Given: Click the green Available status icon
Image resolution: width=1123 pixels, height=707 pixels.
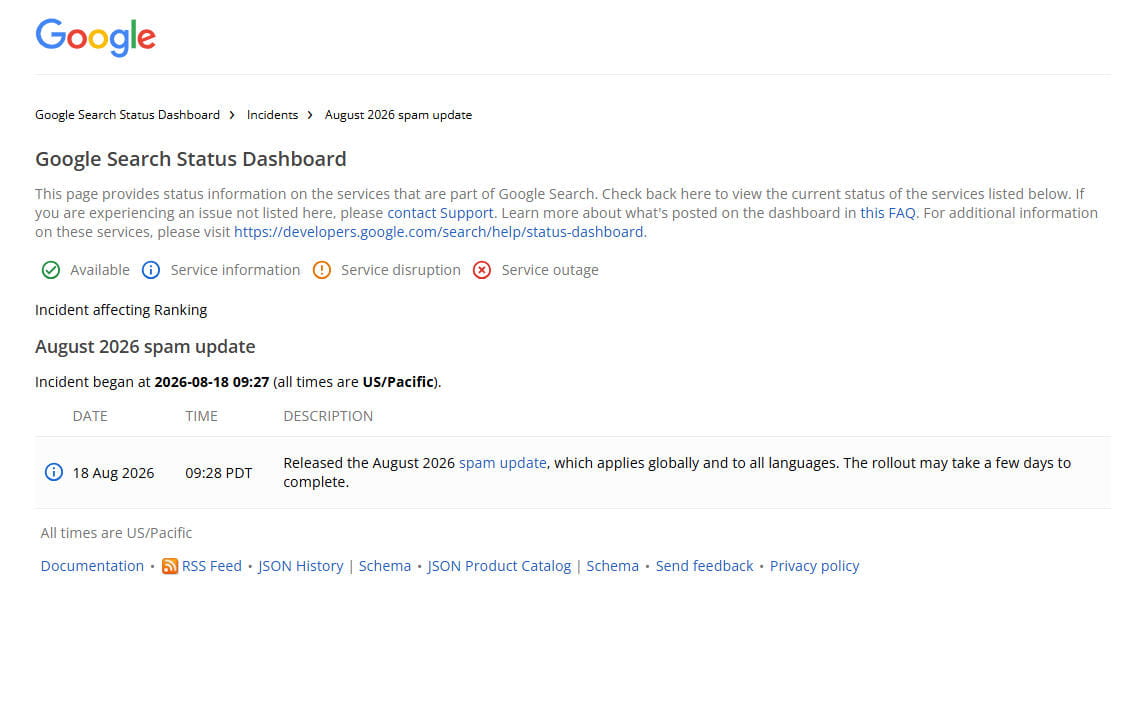Looking at the screenshot, I should click(x=51, y=270).
